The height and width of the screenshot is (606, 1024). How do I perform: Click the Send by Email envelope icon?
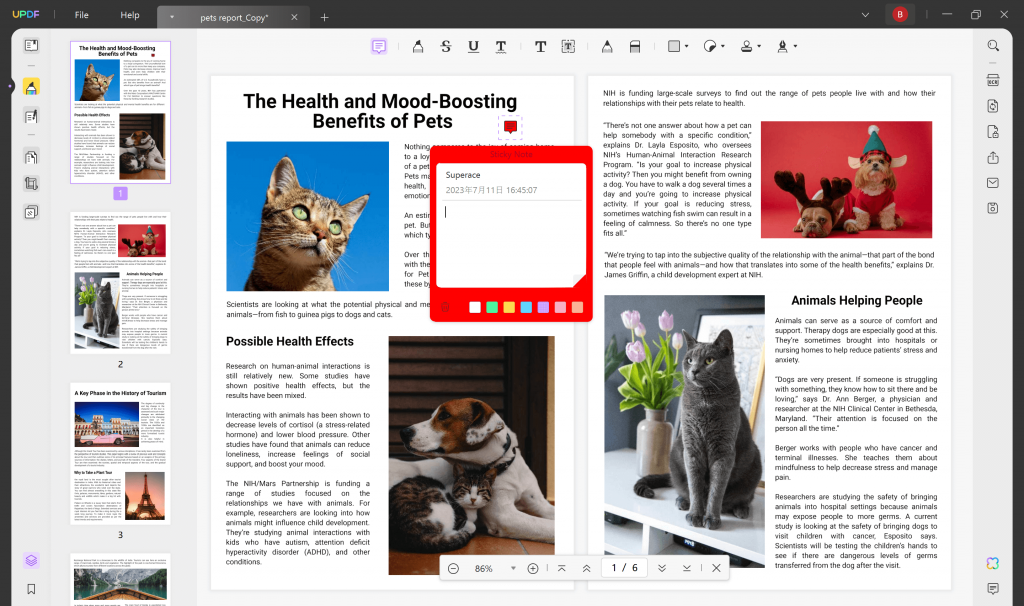point(993,183)
